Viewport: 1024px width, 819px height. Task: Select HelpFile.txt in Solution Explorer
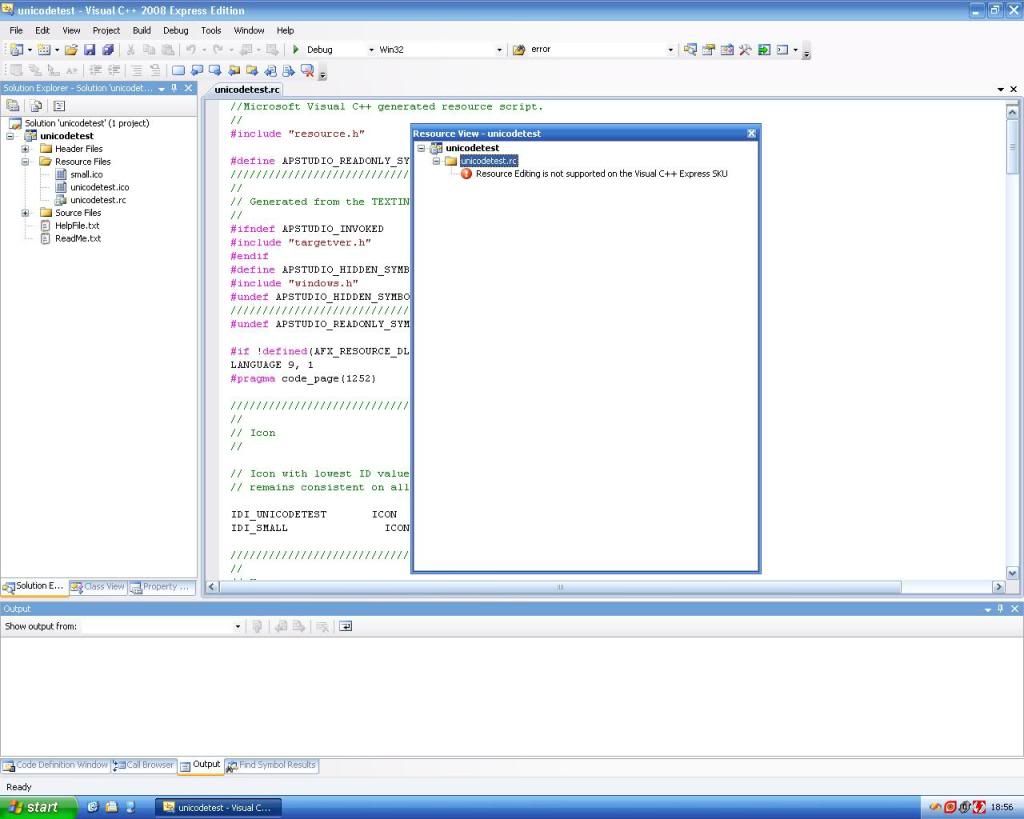pyautogui.click(x=77, y=226)
